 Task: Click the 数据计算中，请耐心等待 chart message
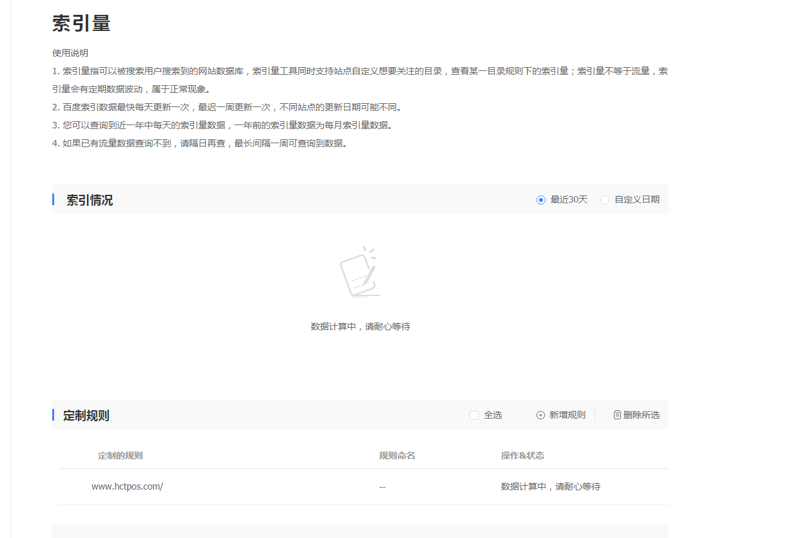[x=360, y=327]
